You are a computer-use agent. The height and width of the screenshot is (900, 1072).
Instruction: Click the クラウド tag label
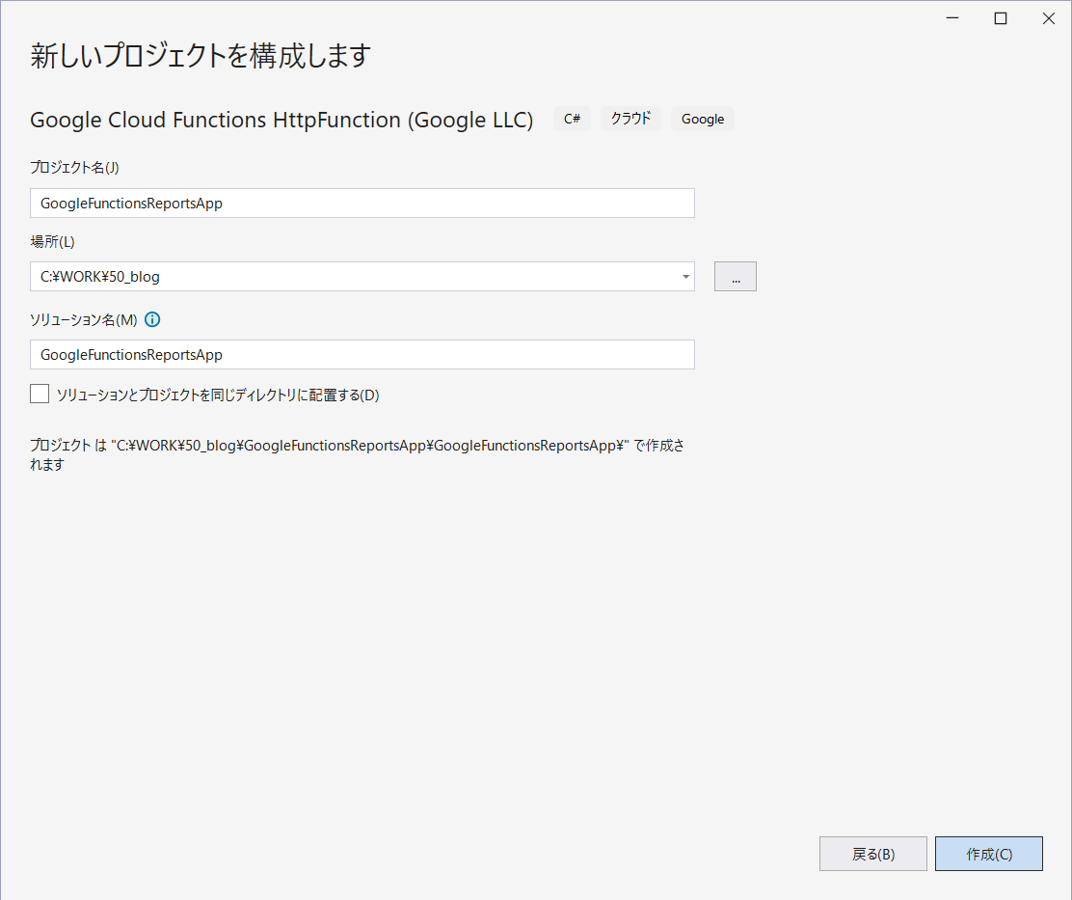(x=630, y=119)
